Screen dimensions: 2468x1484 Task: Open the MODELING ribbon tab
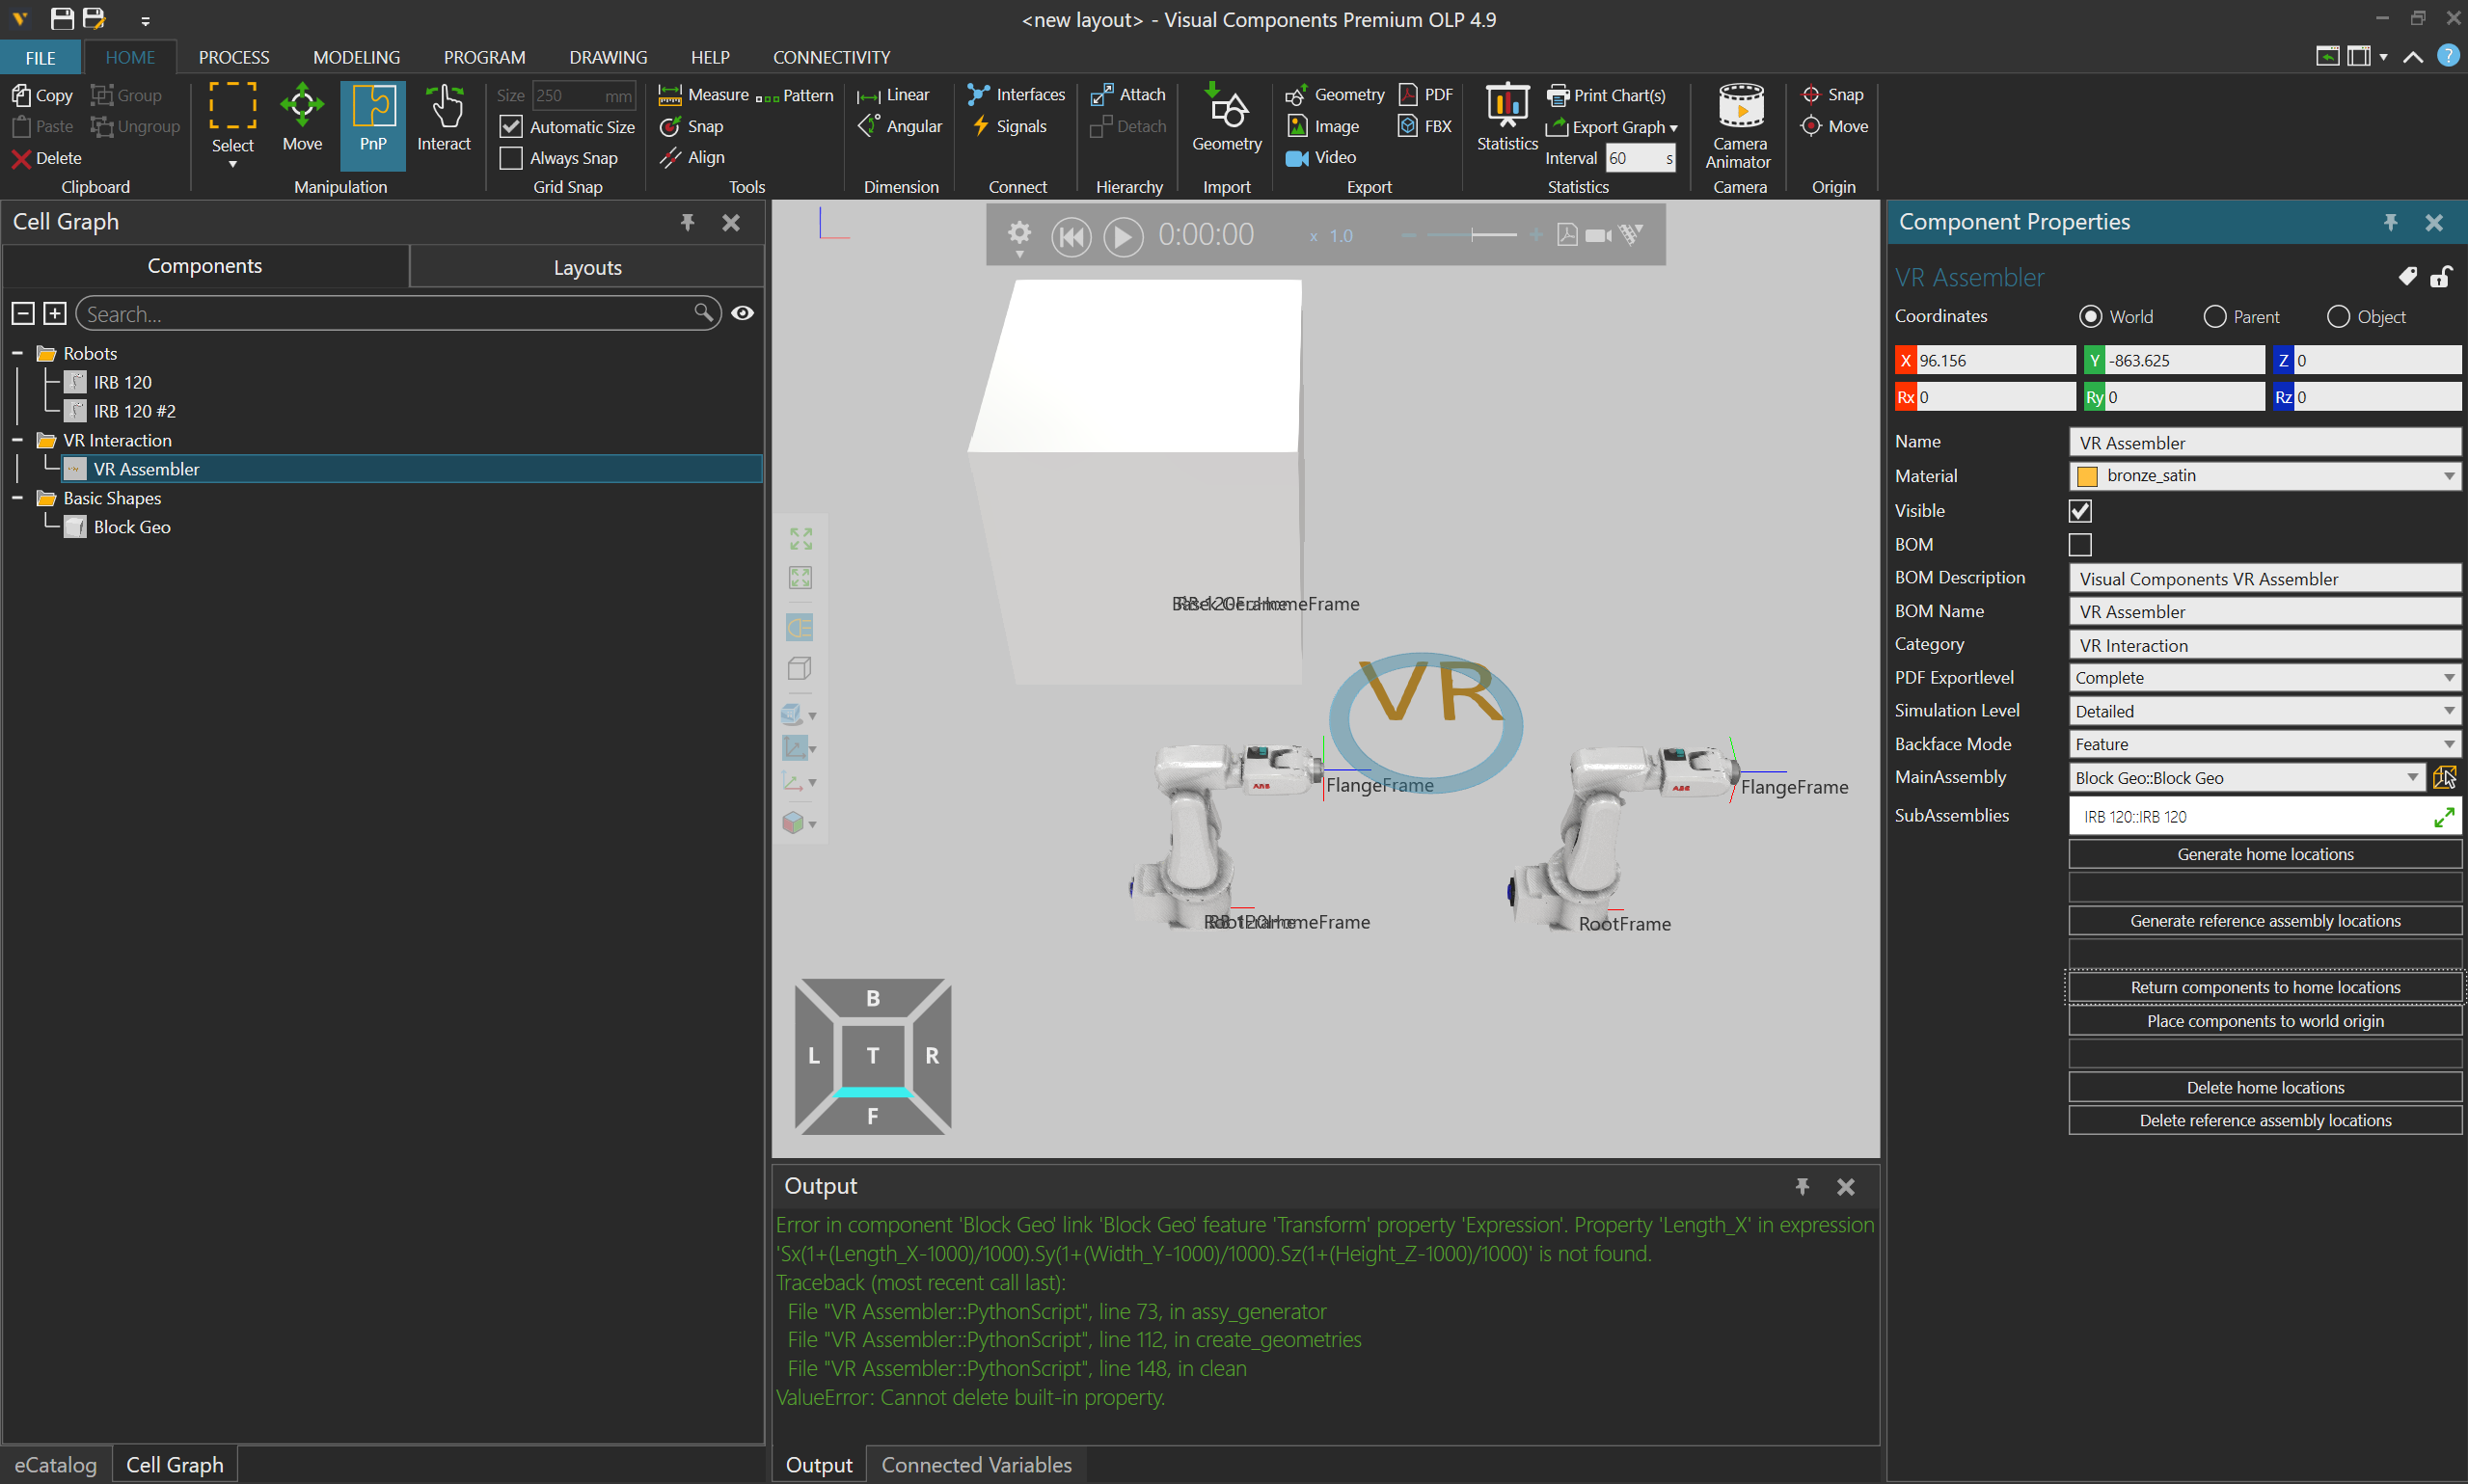356,57
